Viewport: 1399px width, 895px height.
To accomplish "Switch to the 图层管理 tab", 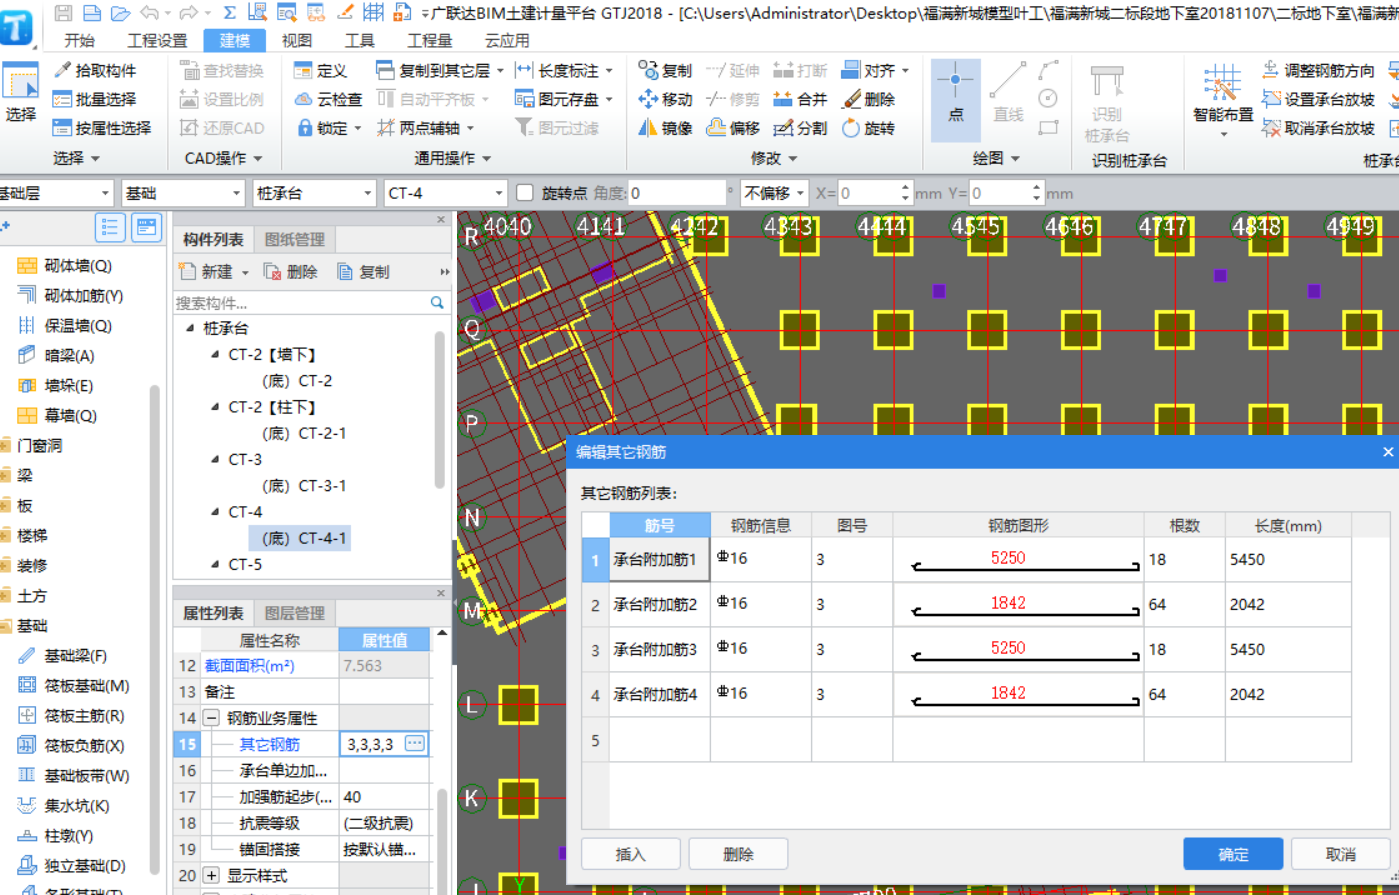I will [x=294, y=613].
